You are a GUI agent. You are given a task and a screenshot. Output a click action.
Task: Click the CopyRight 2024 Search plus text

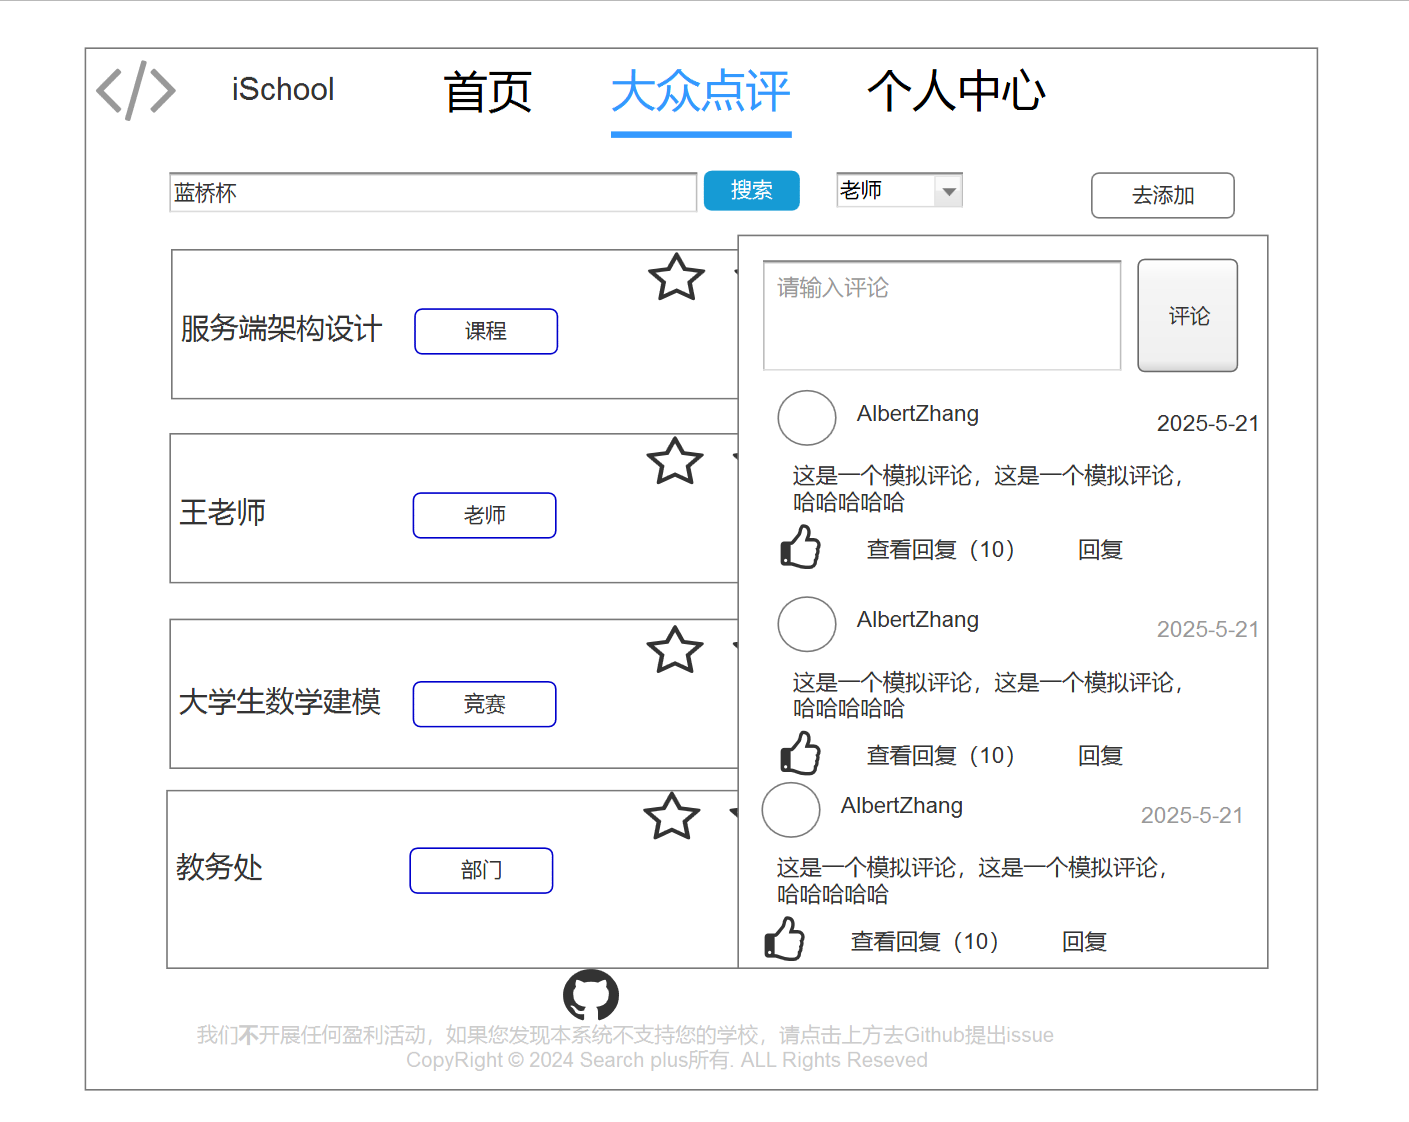pos(667,1060)
